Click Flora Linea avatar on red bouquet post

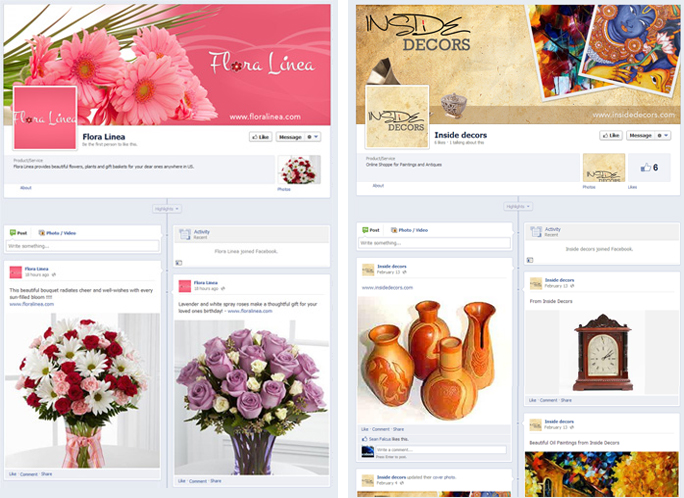(16, 272)
